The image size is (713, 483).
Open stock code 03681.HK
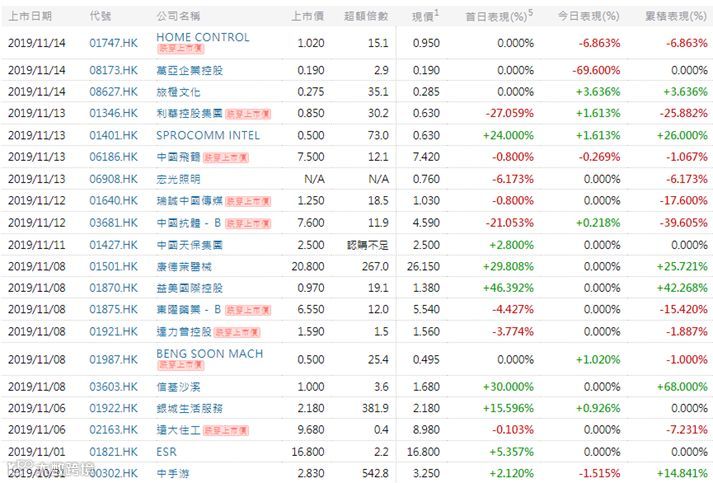coord(114,223)
